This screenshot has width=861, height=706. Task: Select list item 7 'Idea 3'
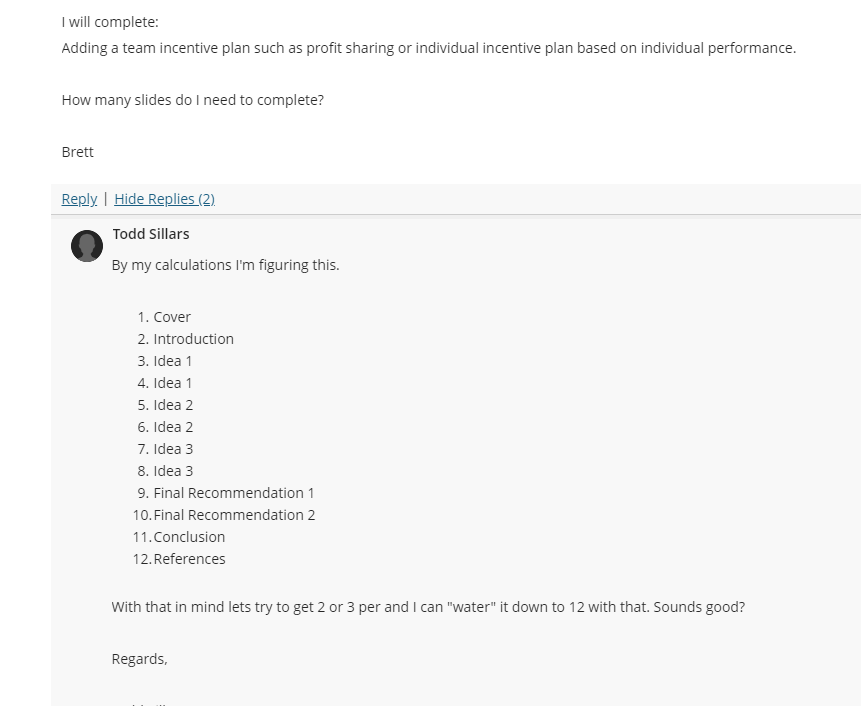pos(173,449)
